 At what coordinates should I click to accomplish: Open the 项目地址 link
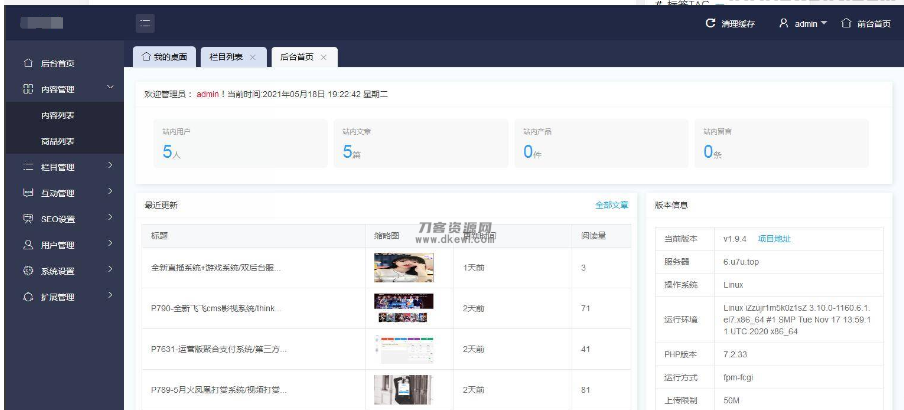[774, 239]
